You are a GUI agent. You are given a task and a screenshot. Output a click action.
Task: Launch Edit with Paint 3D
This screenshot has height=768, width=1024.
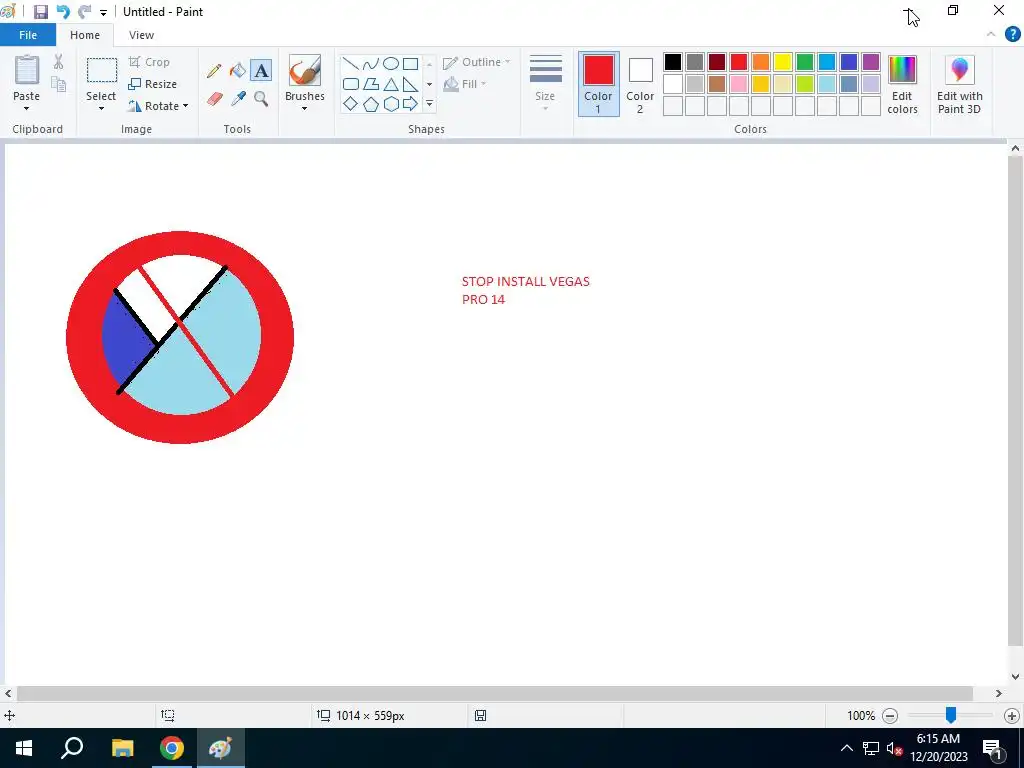point(959,85)
